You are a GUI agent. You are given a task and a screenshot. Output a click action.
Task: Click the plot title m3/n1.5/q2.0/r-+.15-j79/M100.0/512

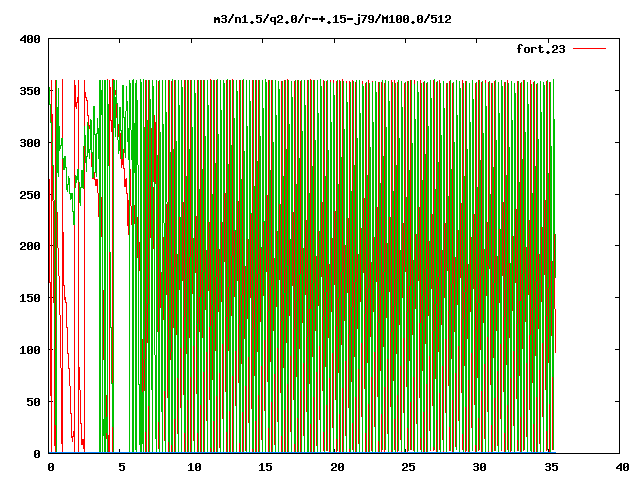tap(333, 20)
